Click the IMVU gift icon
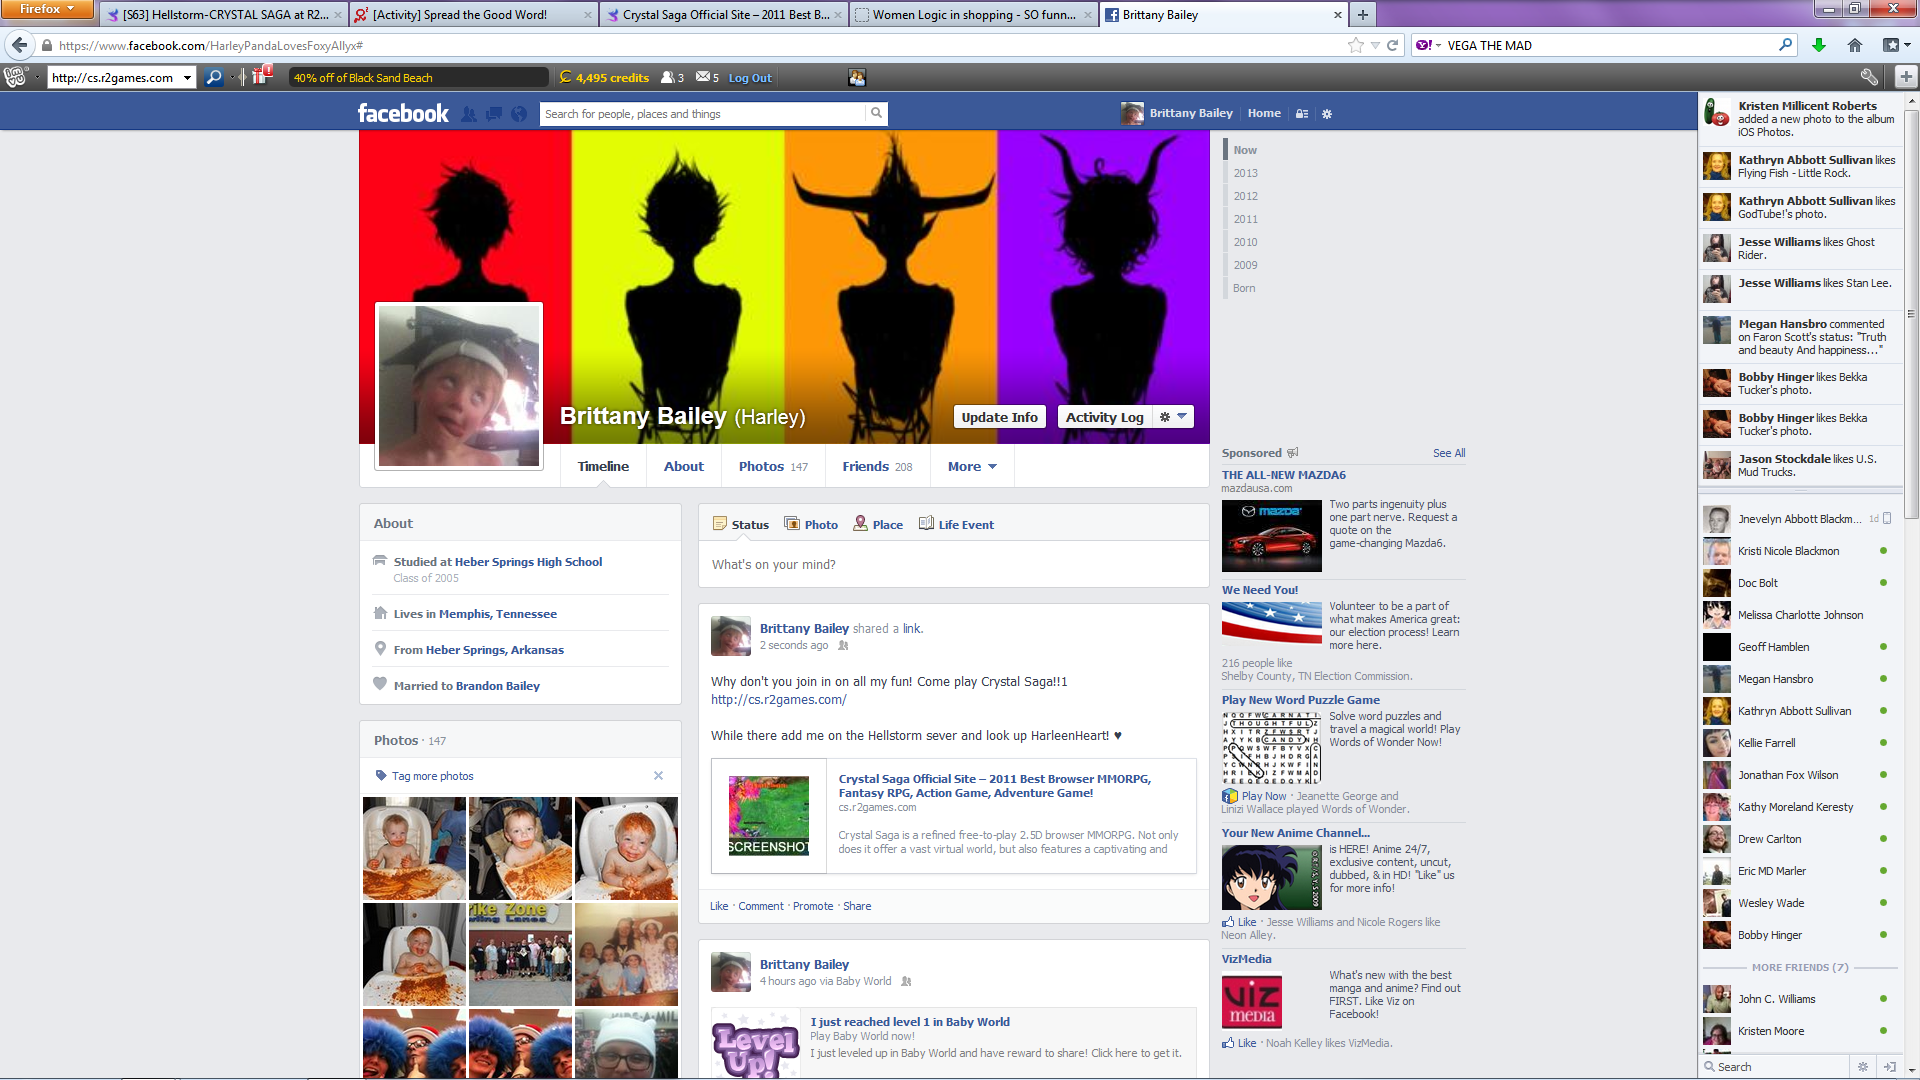This screenshot has width=1920, height=1080. 260,77
